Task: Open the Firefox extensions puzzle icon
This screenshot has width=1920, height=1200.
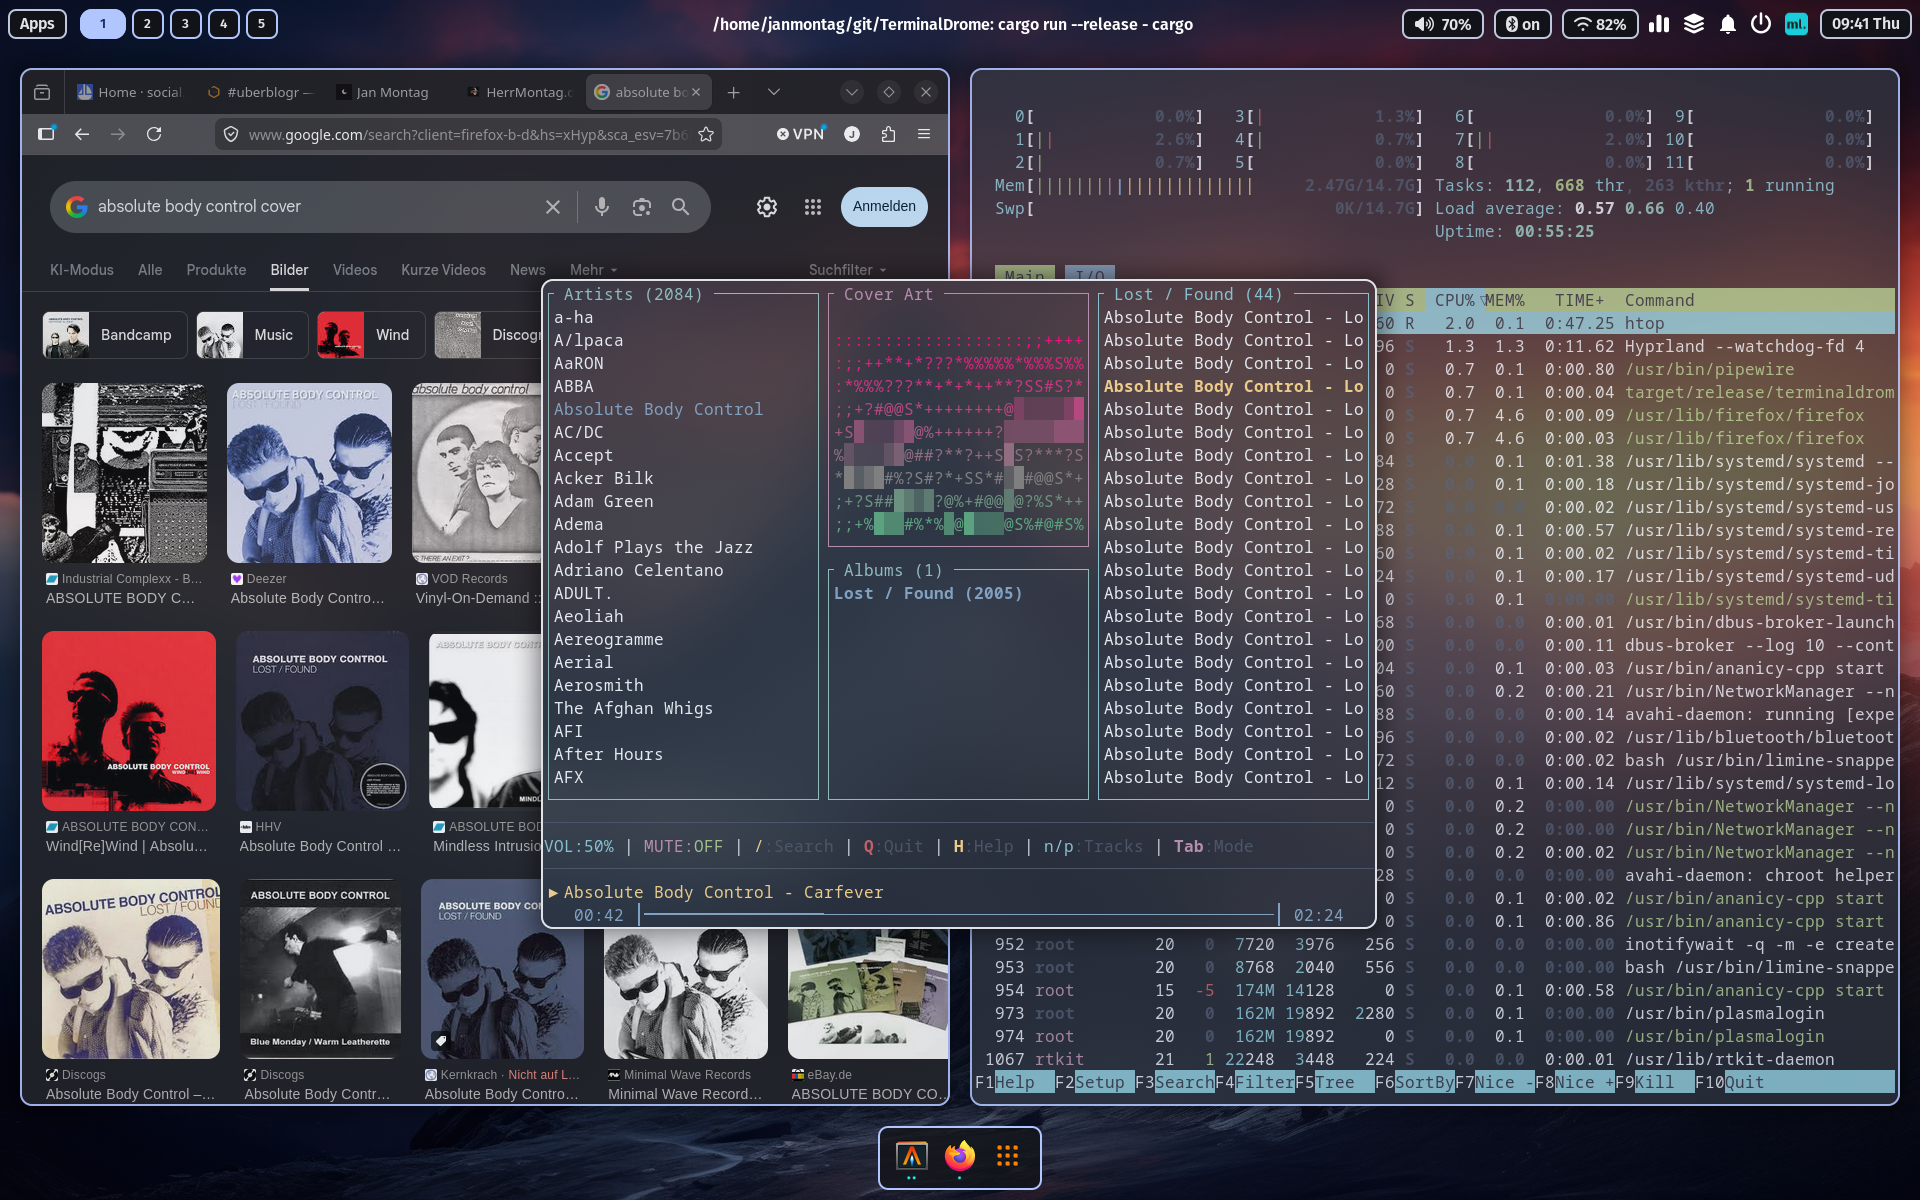Action: pyautogui.click(x=888, y=134)
